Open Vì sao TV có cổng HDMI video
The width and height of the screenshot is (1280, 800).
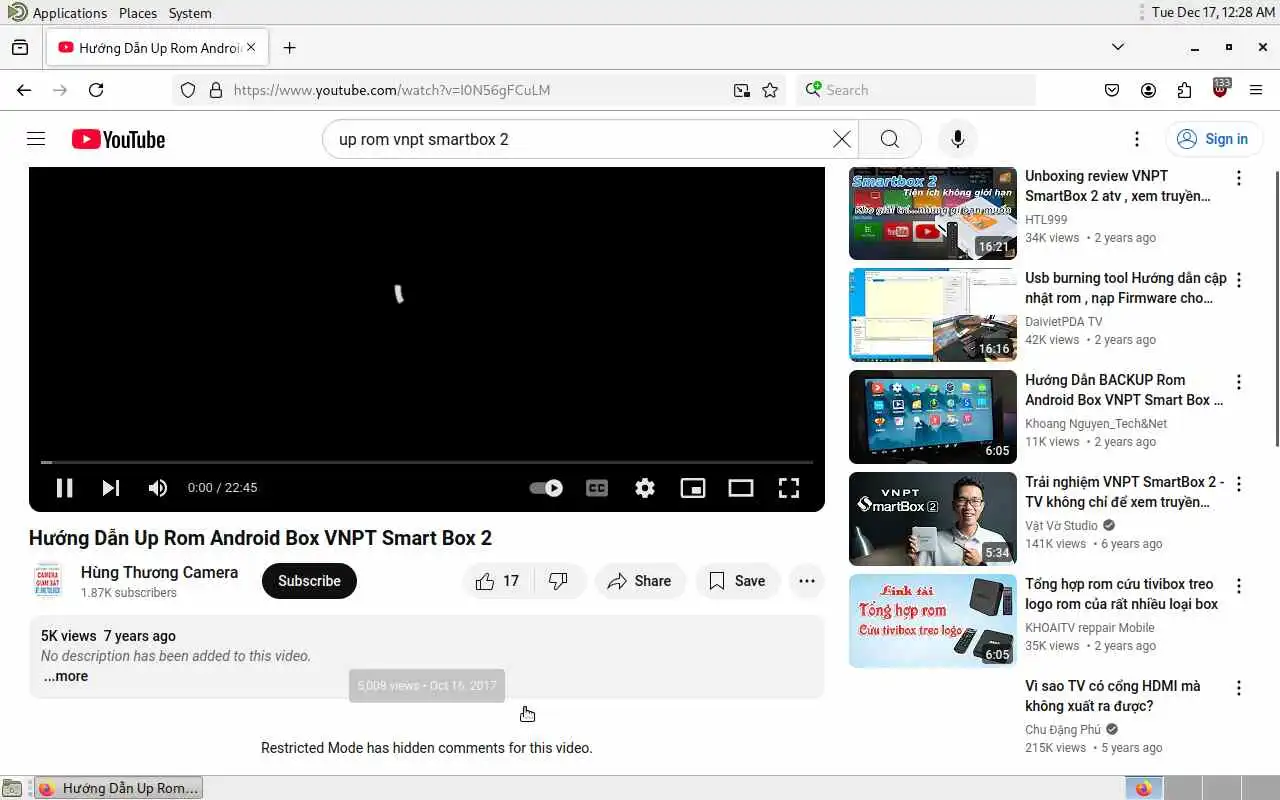click(1113, 696)
